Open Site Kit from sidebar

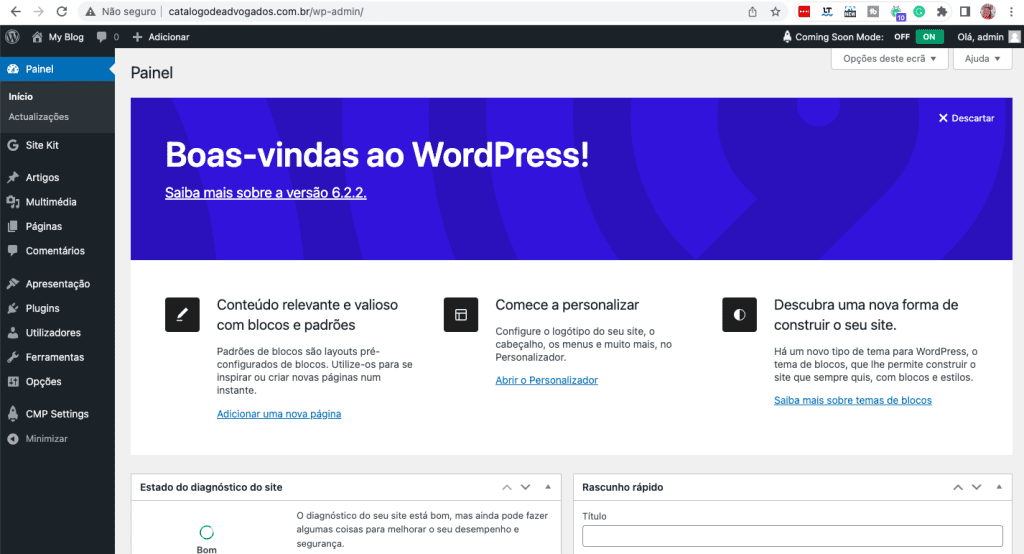pyautogui.click(x=42, y=145)
